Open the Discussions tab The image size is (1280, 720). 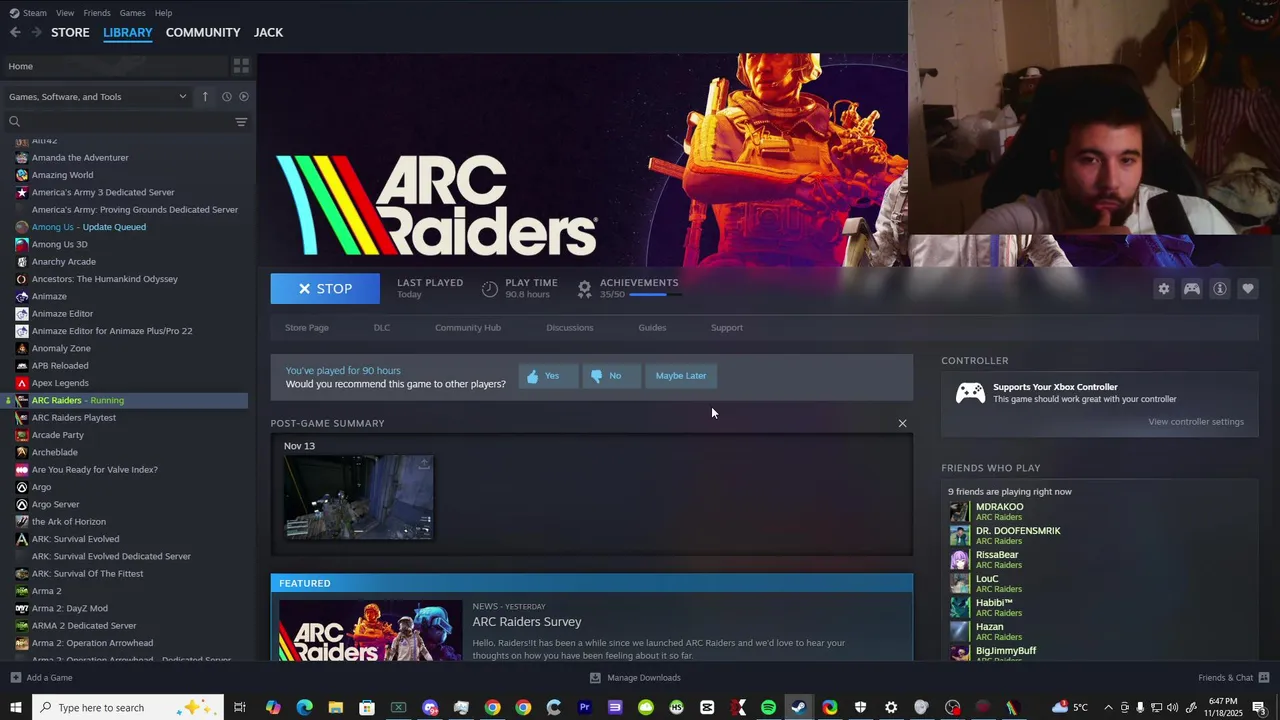click(570, 328)
